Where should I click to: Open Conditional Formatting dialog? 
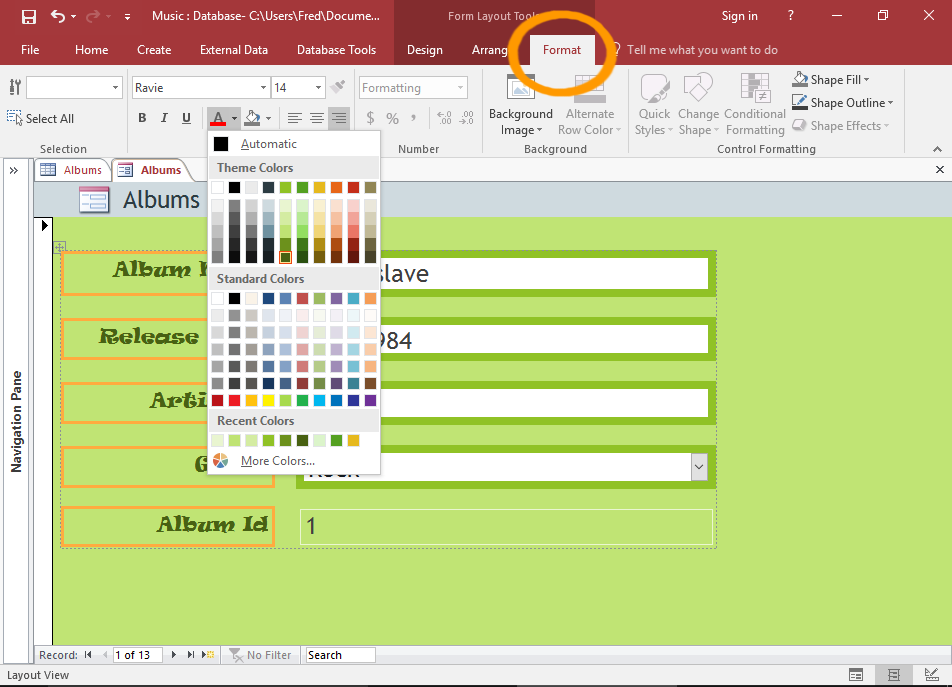click(x=755, y=105)
